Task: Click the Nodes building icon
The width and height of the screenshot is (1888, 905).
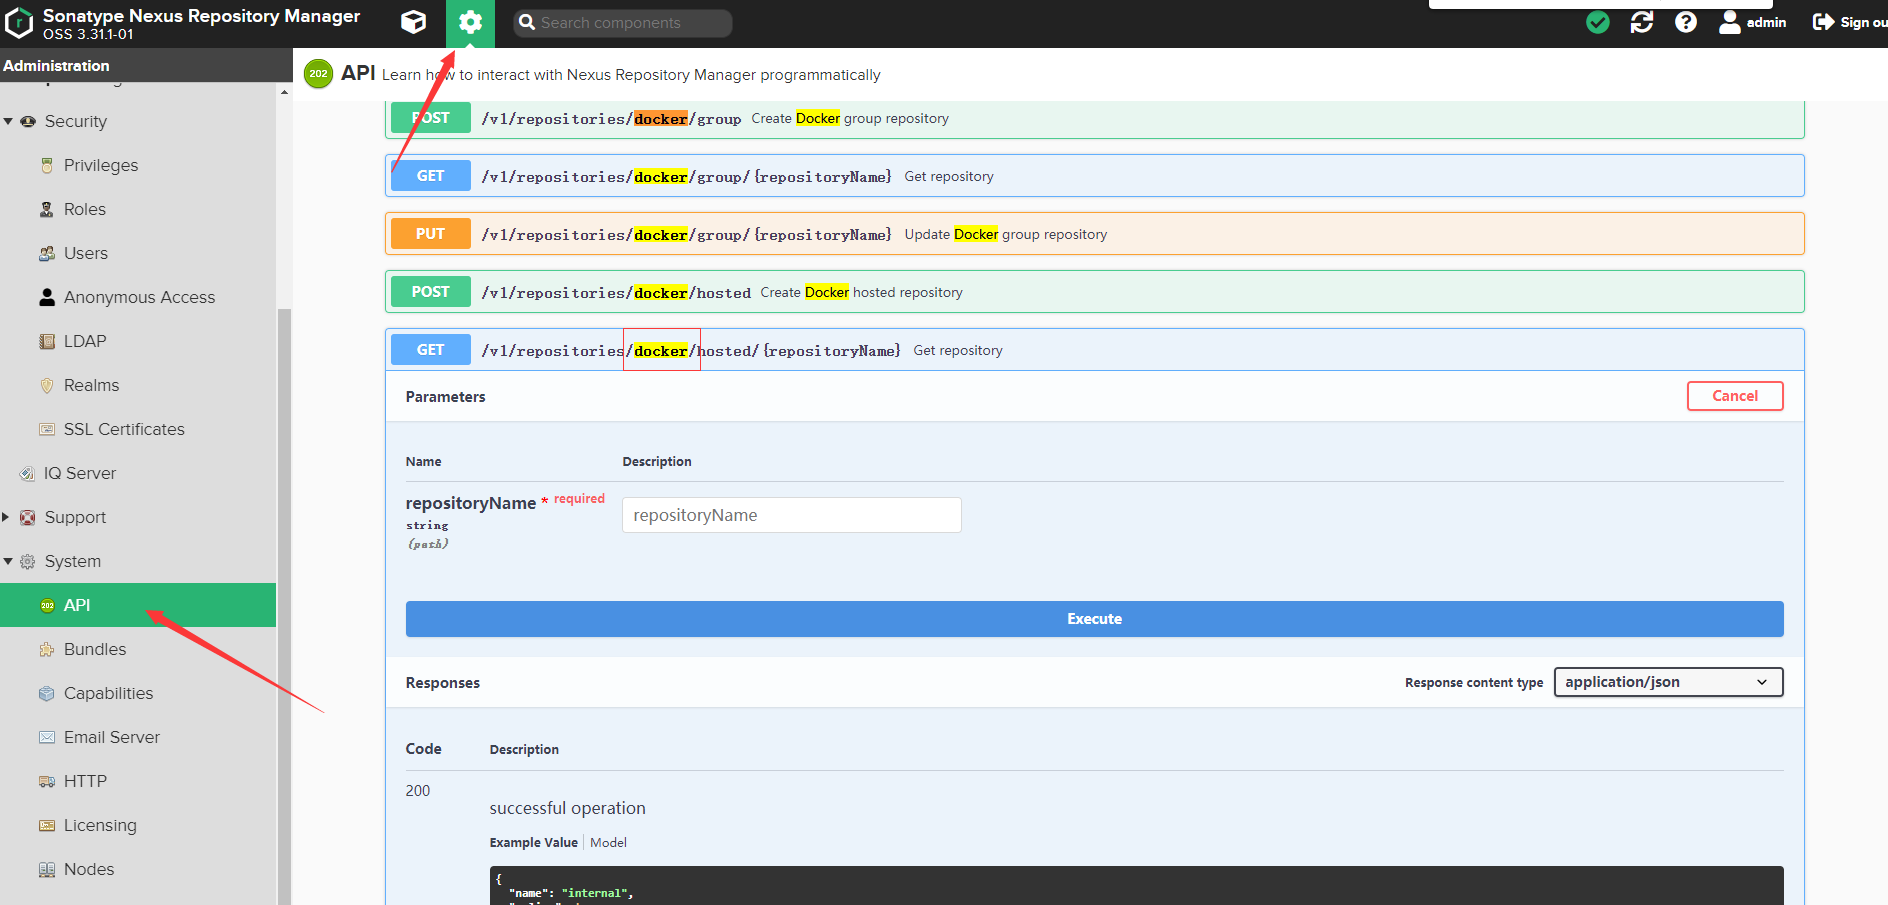Action: [47, 869]
